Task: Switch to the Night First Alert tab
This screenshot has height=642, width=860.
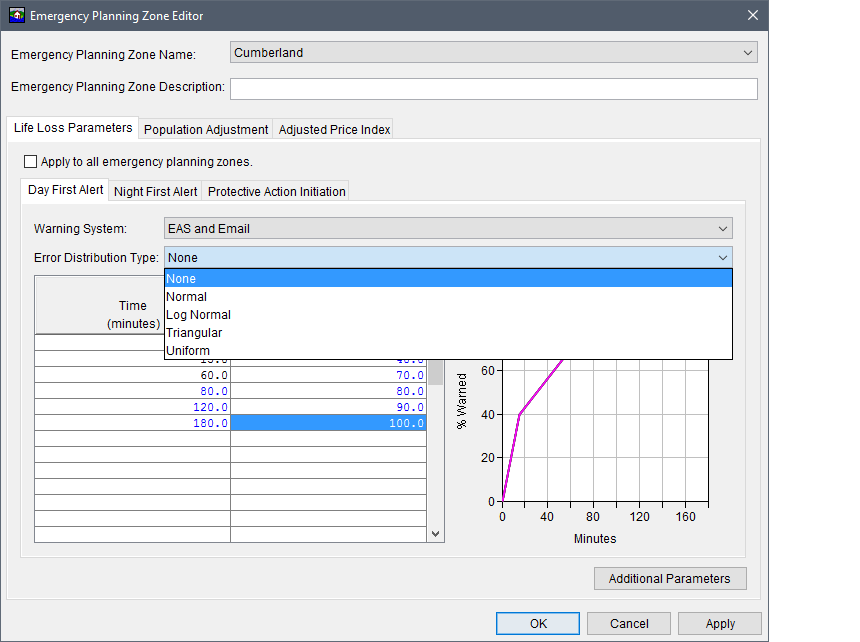Action: (x=155, y=192)
